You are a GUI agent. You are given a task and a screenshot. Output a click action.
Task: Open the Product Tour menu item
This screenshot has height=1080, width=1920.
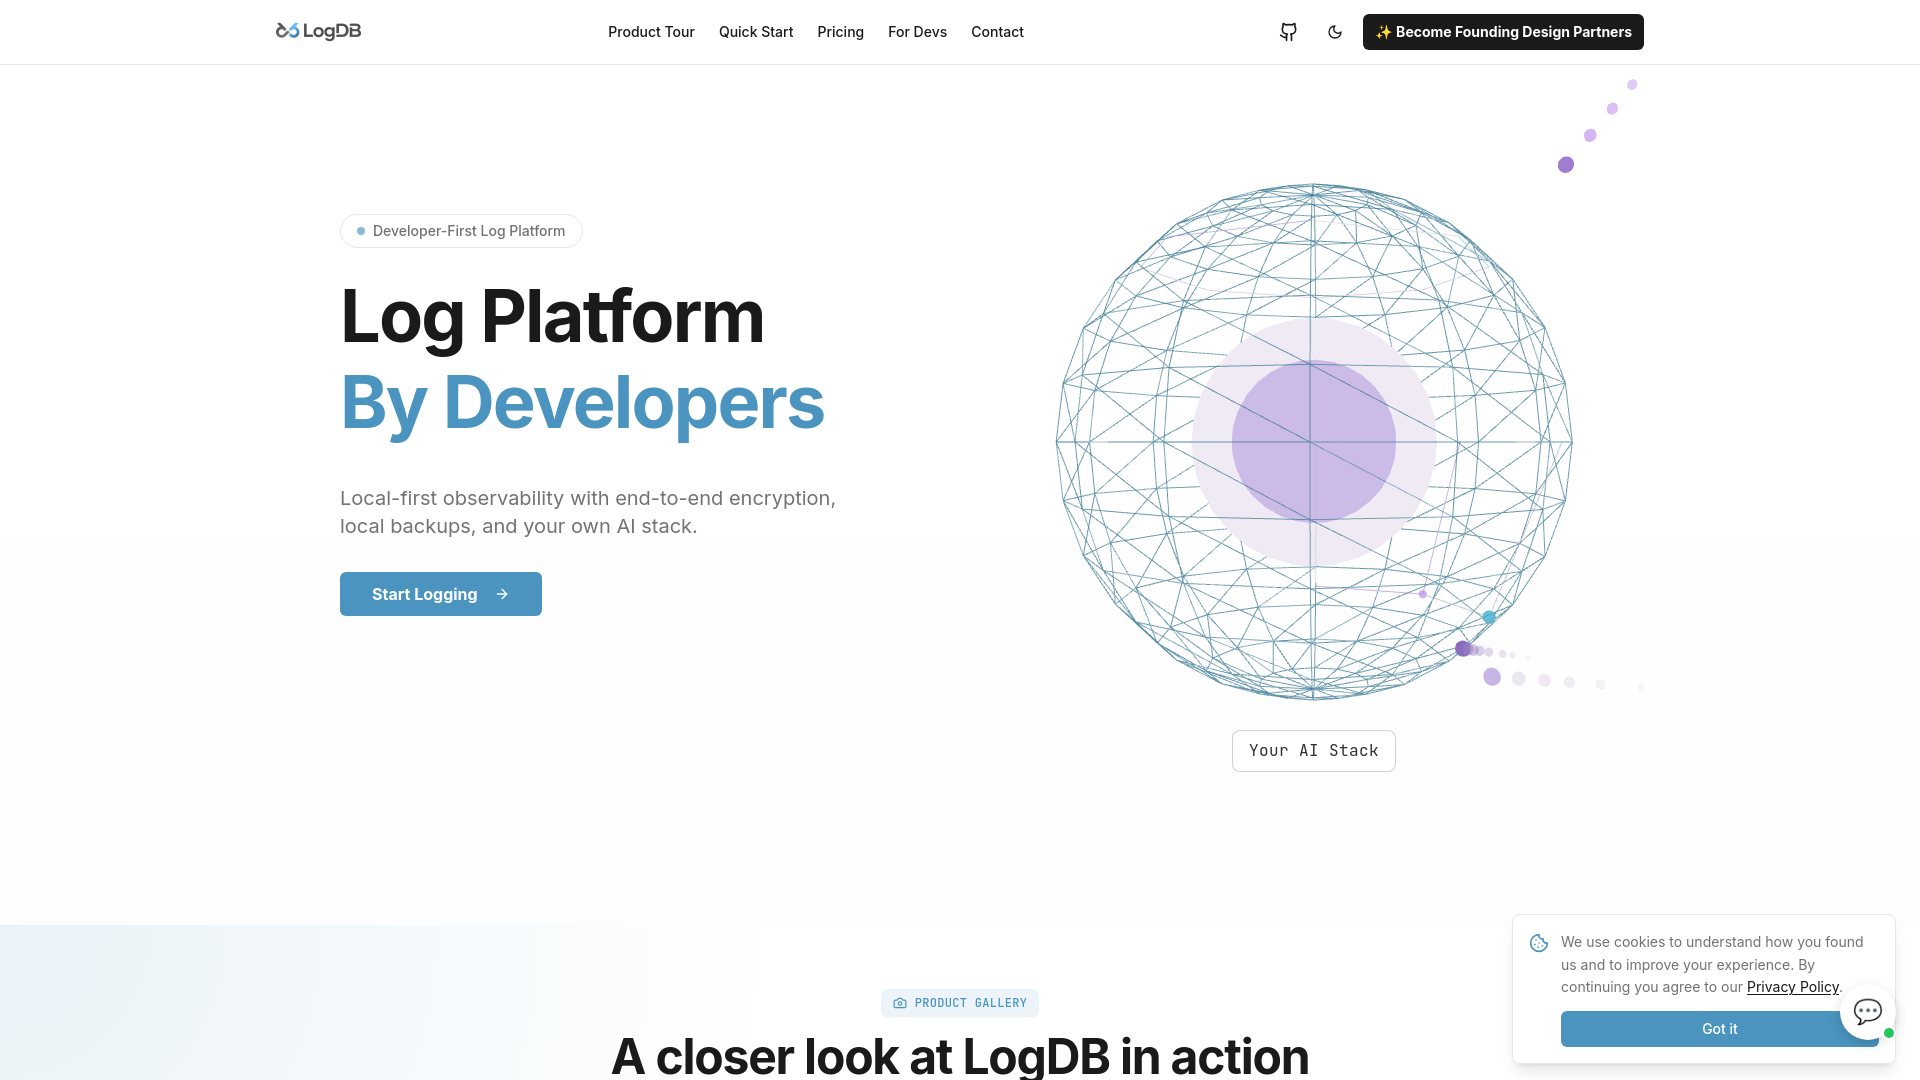click(651, 32)
